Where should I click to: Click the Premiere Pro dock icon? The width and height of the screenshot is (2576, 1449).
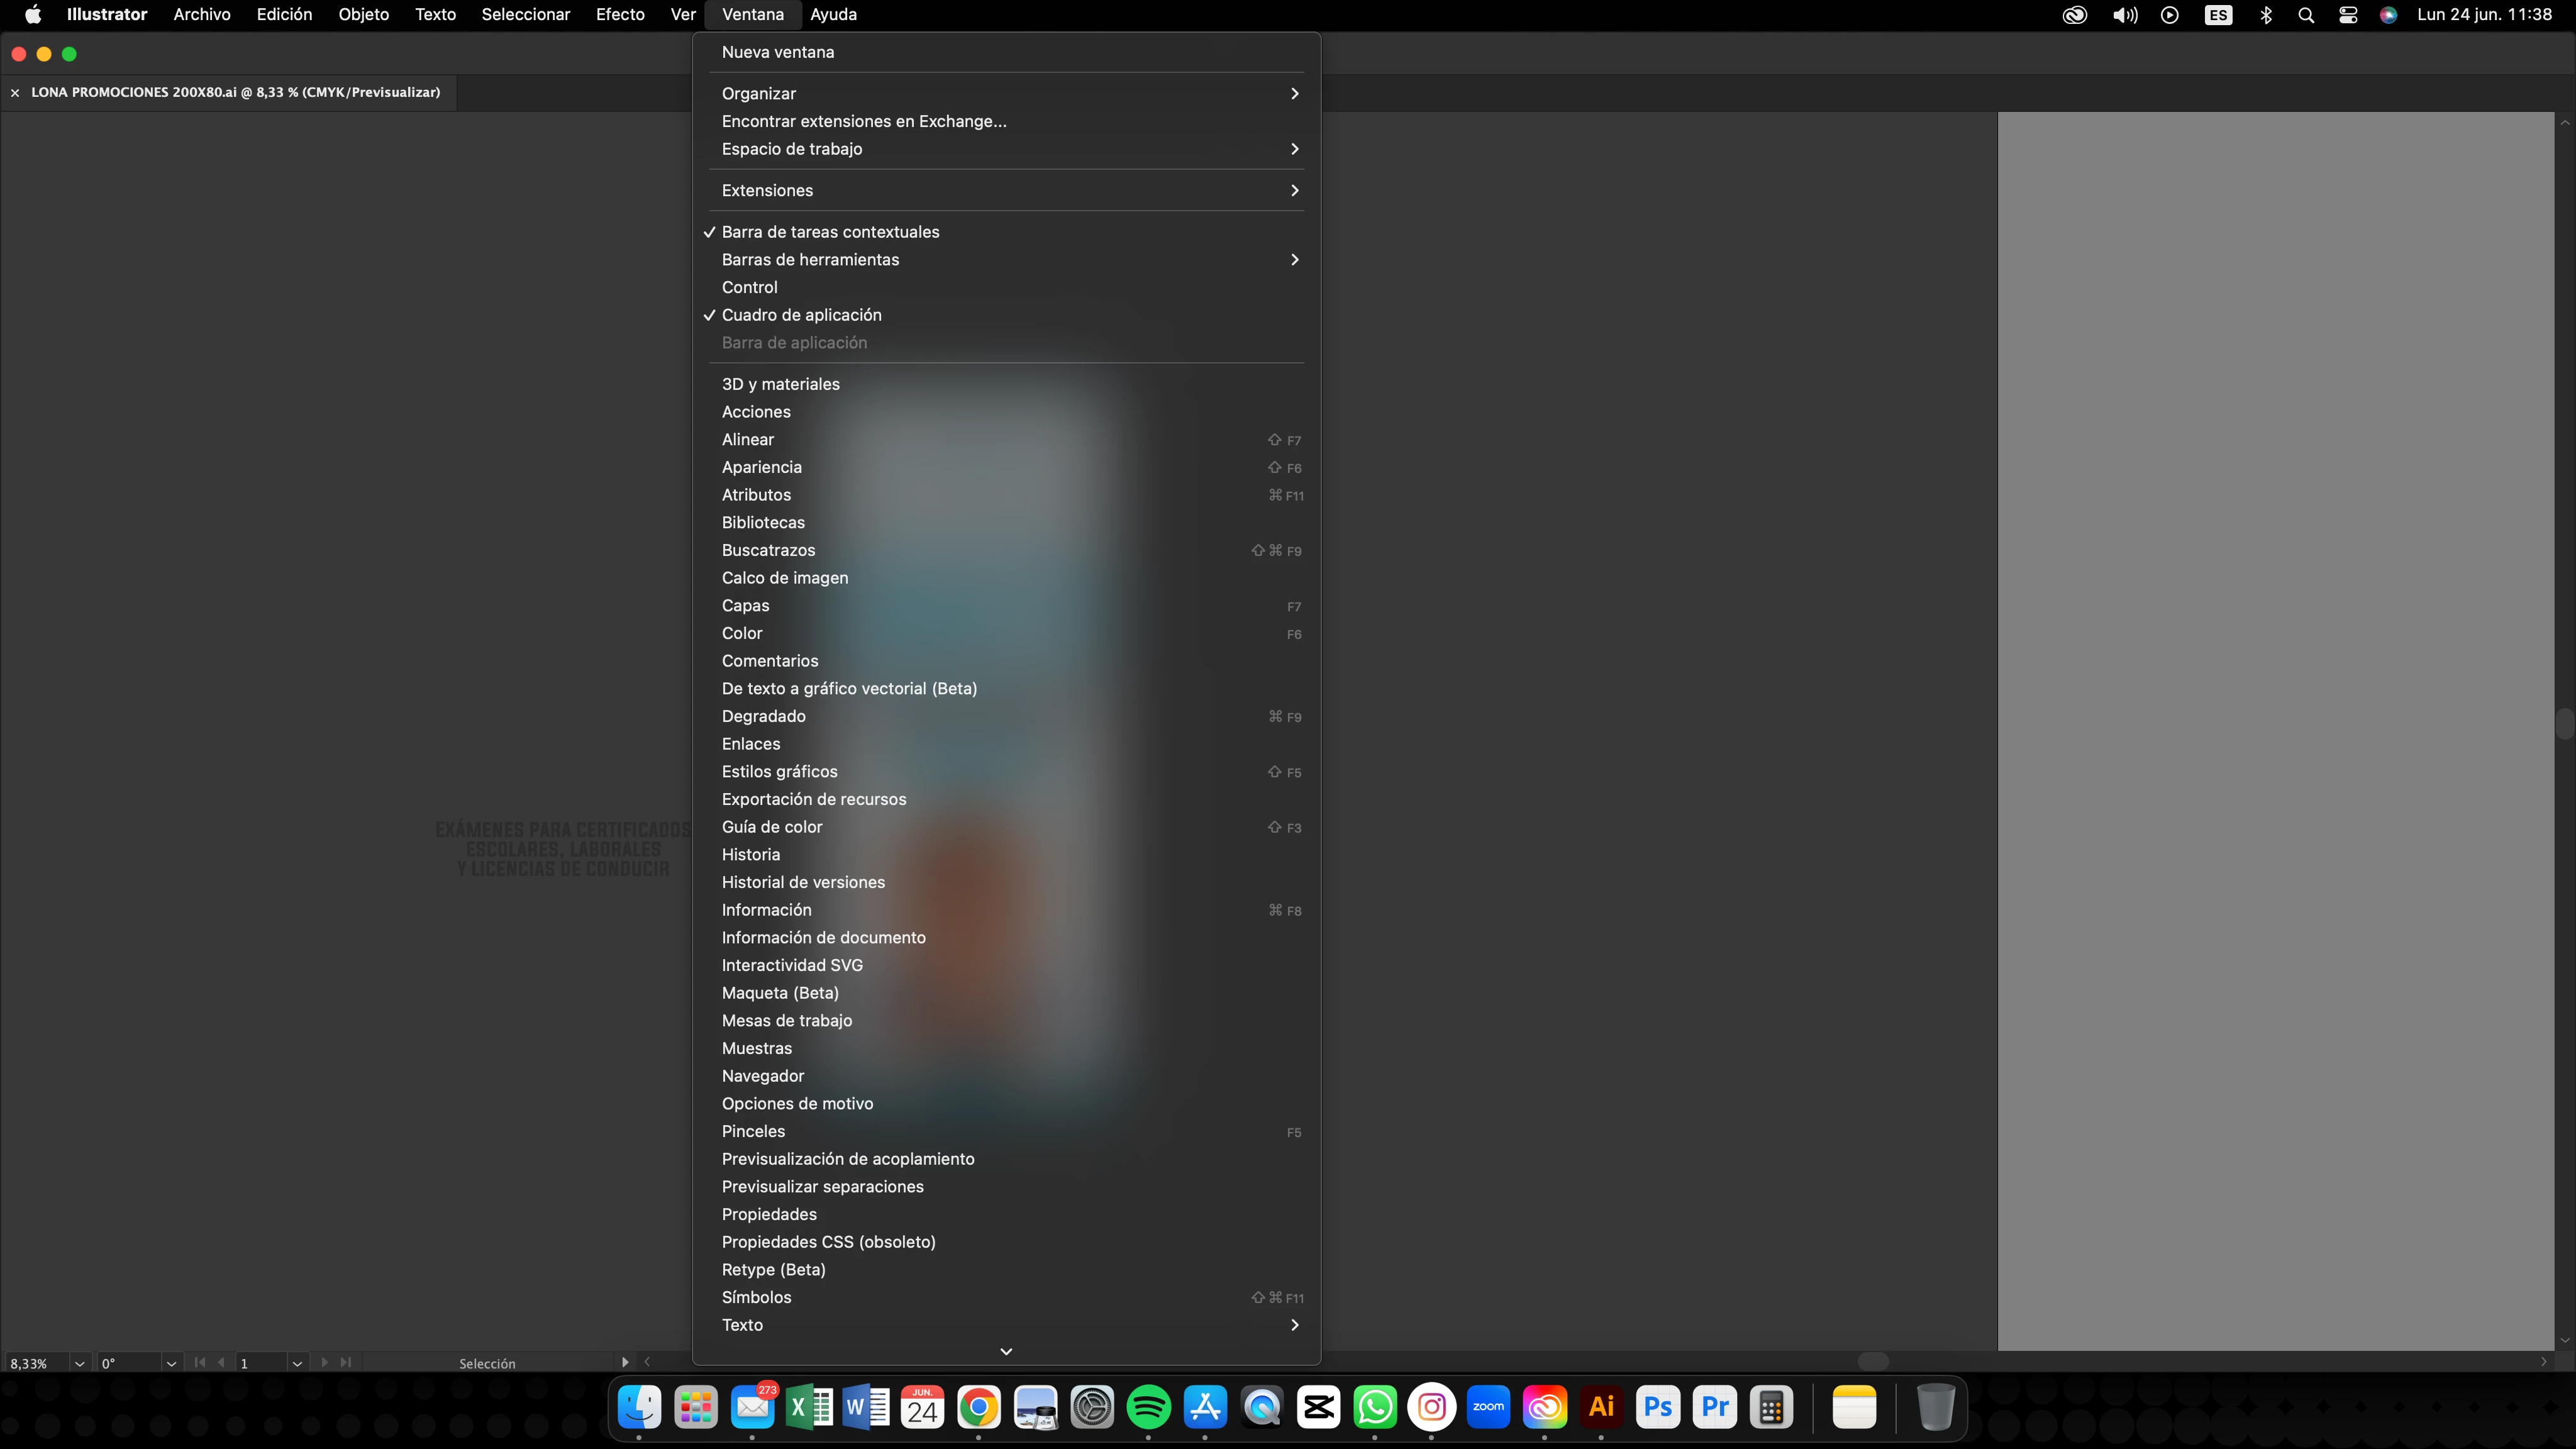click(x=1715, y=1407)
